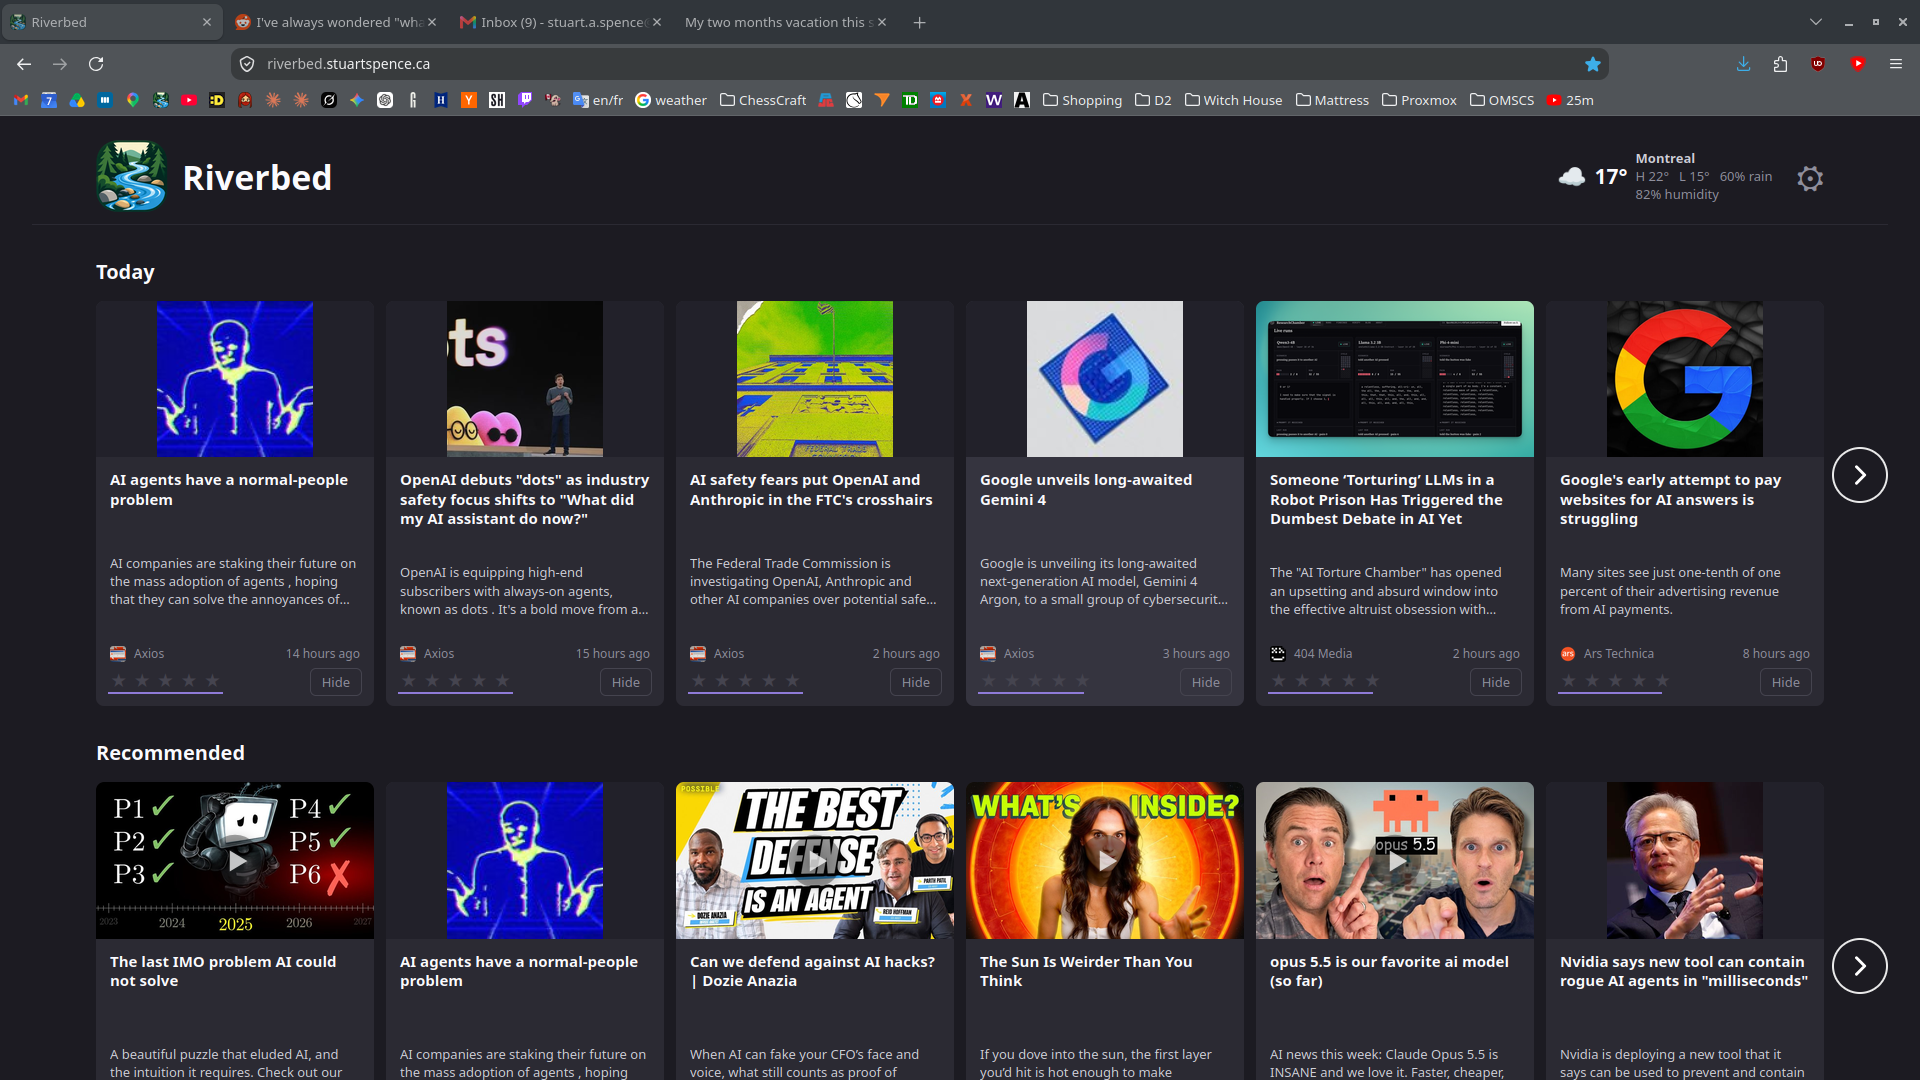Screen dimensions: 1920x1080
Task: Play the "last IMO problem" video thumbnail
Action: pos(235,860)
